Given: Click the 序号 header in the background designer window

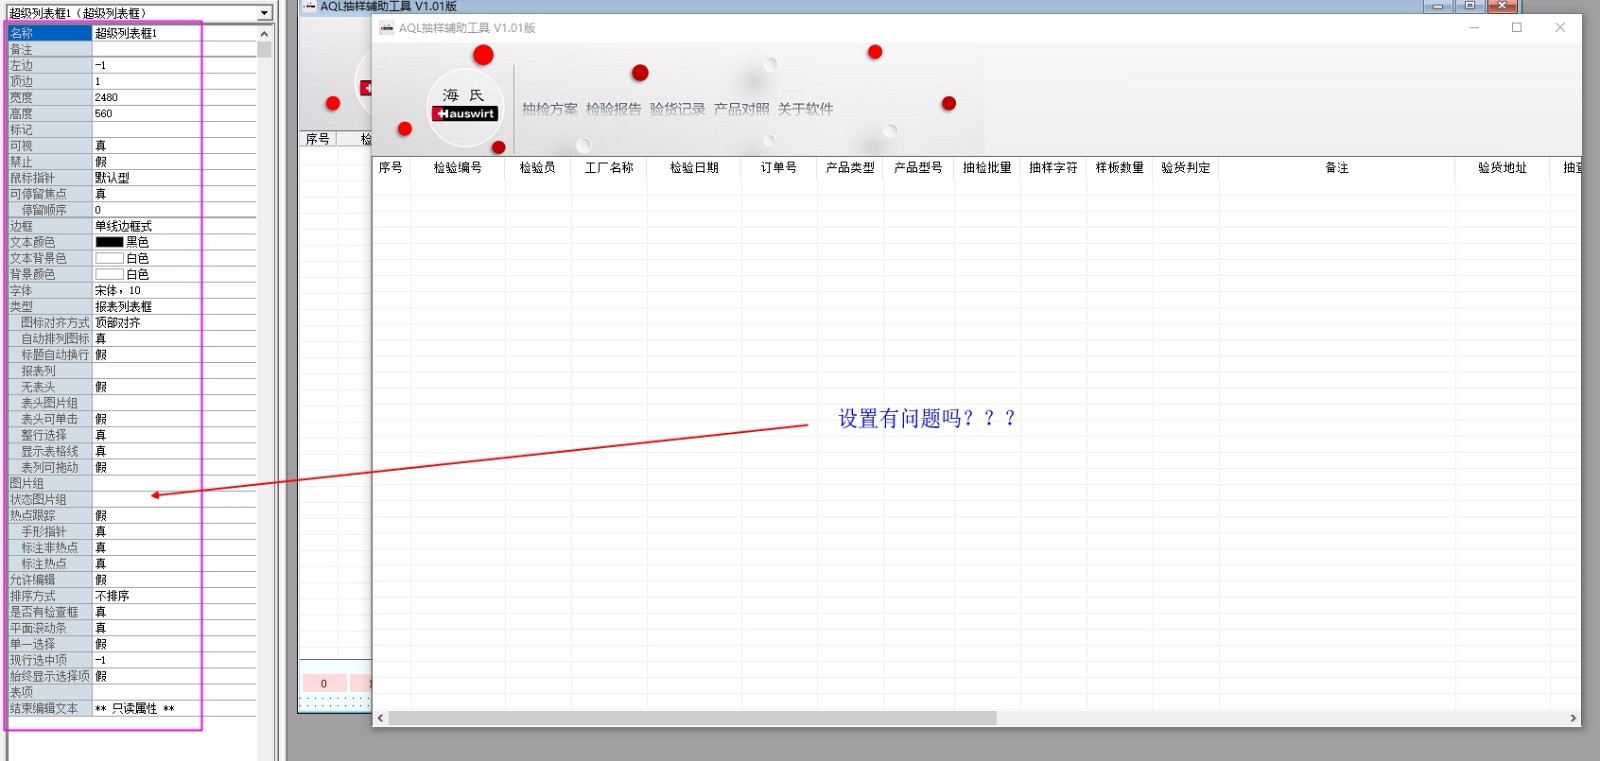Looking at the screenshot, I should [x=318, y=139].
